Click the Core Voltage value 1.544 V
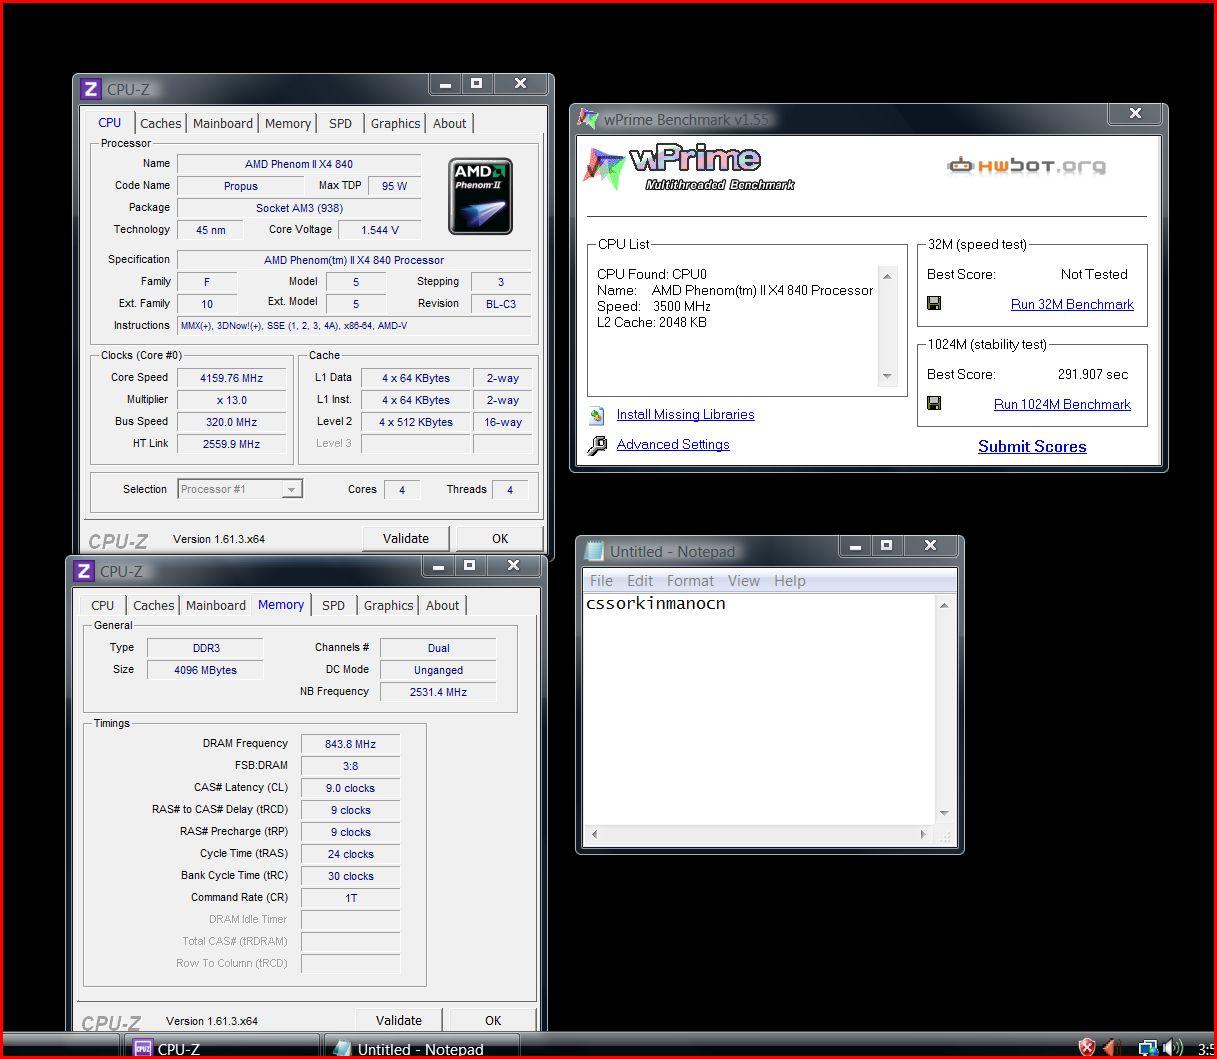This screenshot has height=1059, width=1217. click(x=379, y=230)
